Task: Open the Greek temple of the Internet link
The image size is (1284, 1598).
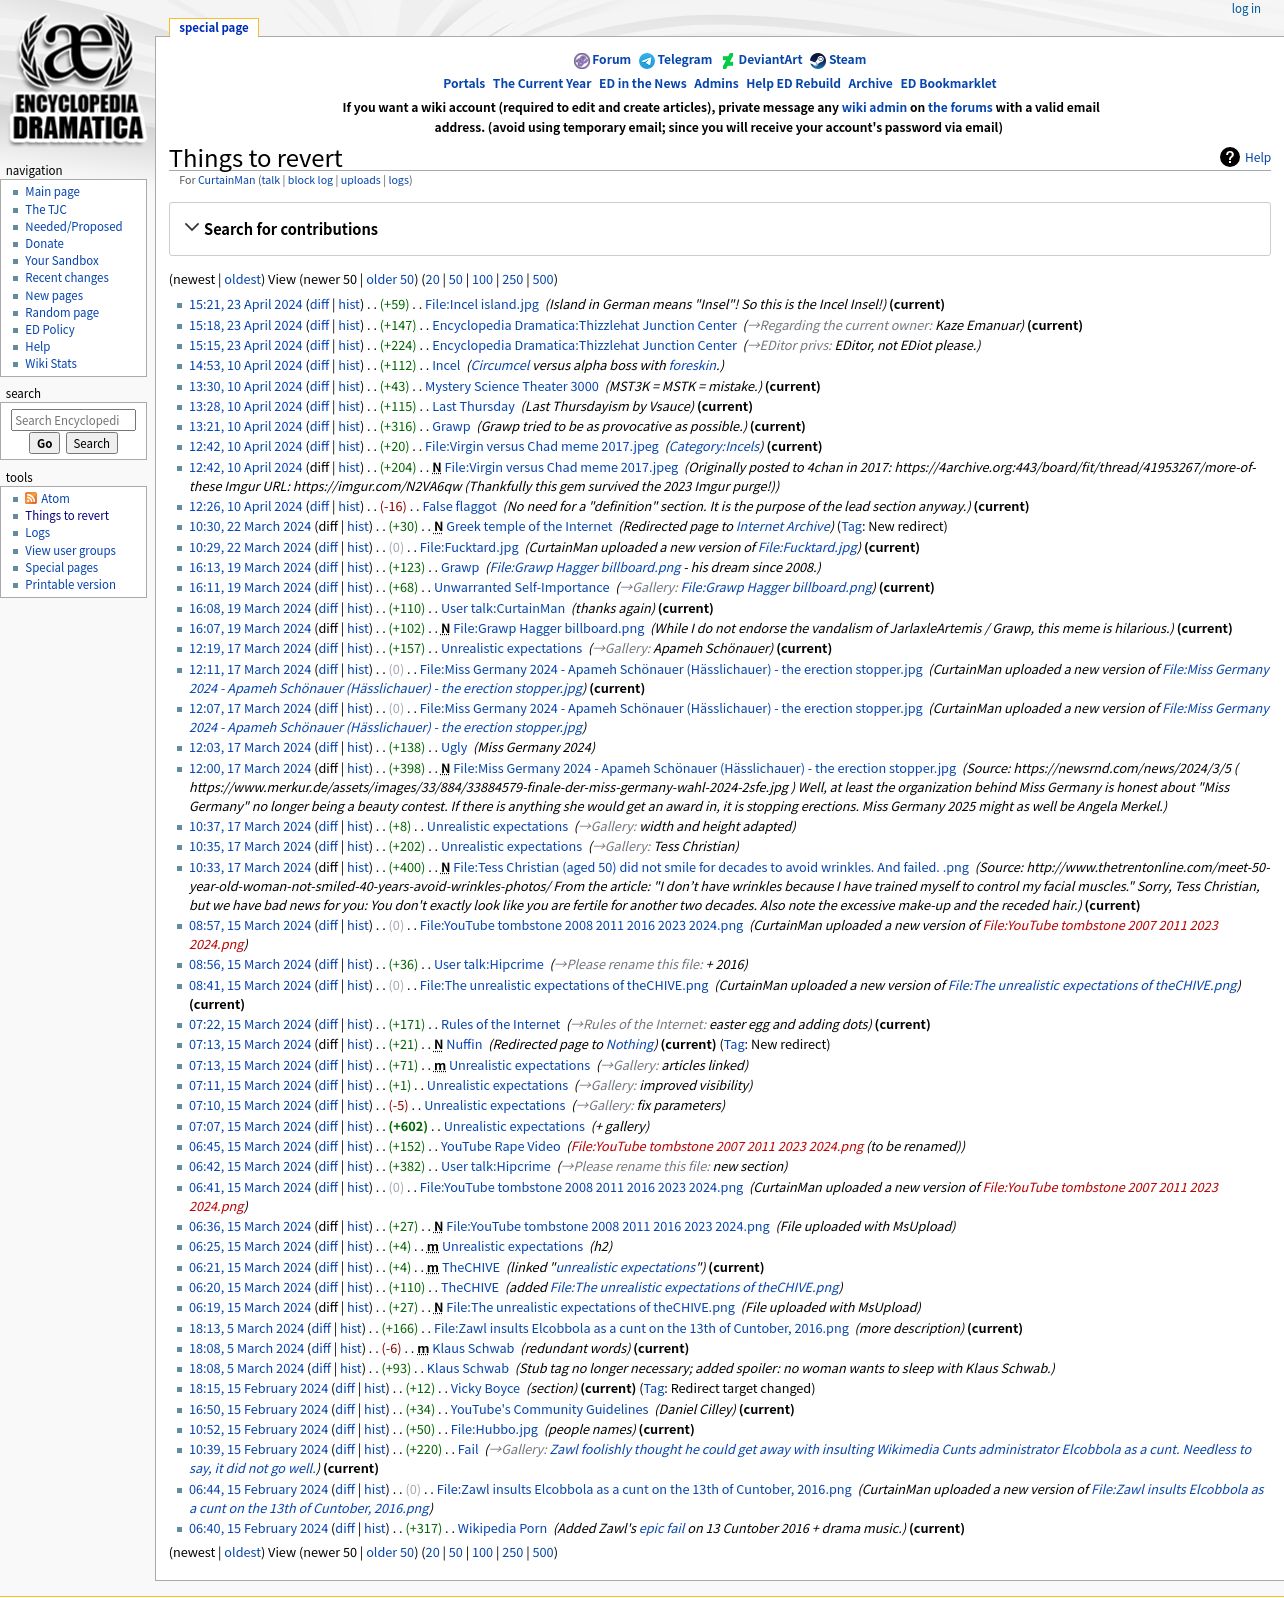Action: coord(529,527)
